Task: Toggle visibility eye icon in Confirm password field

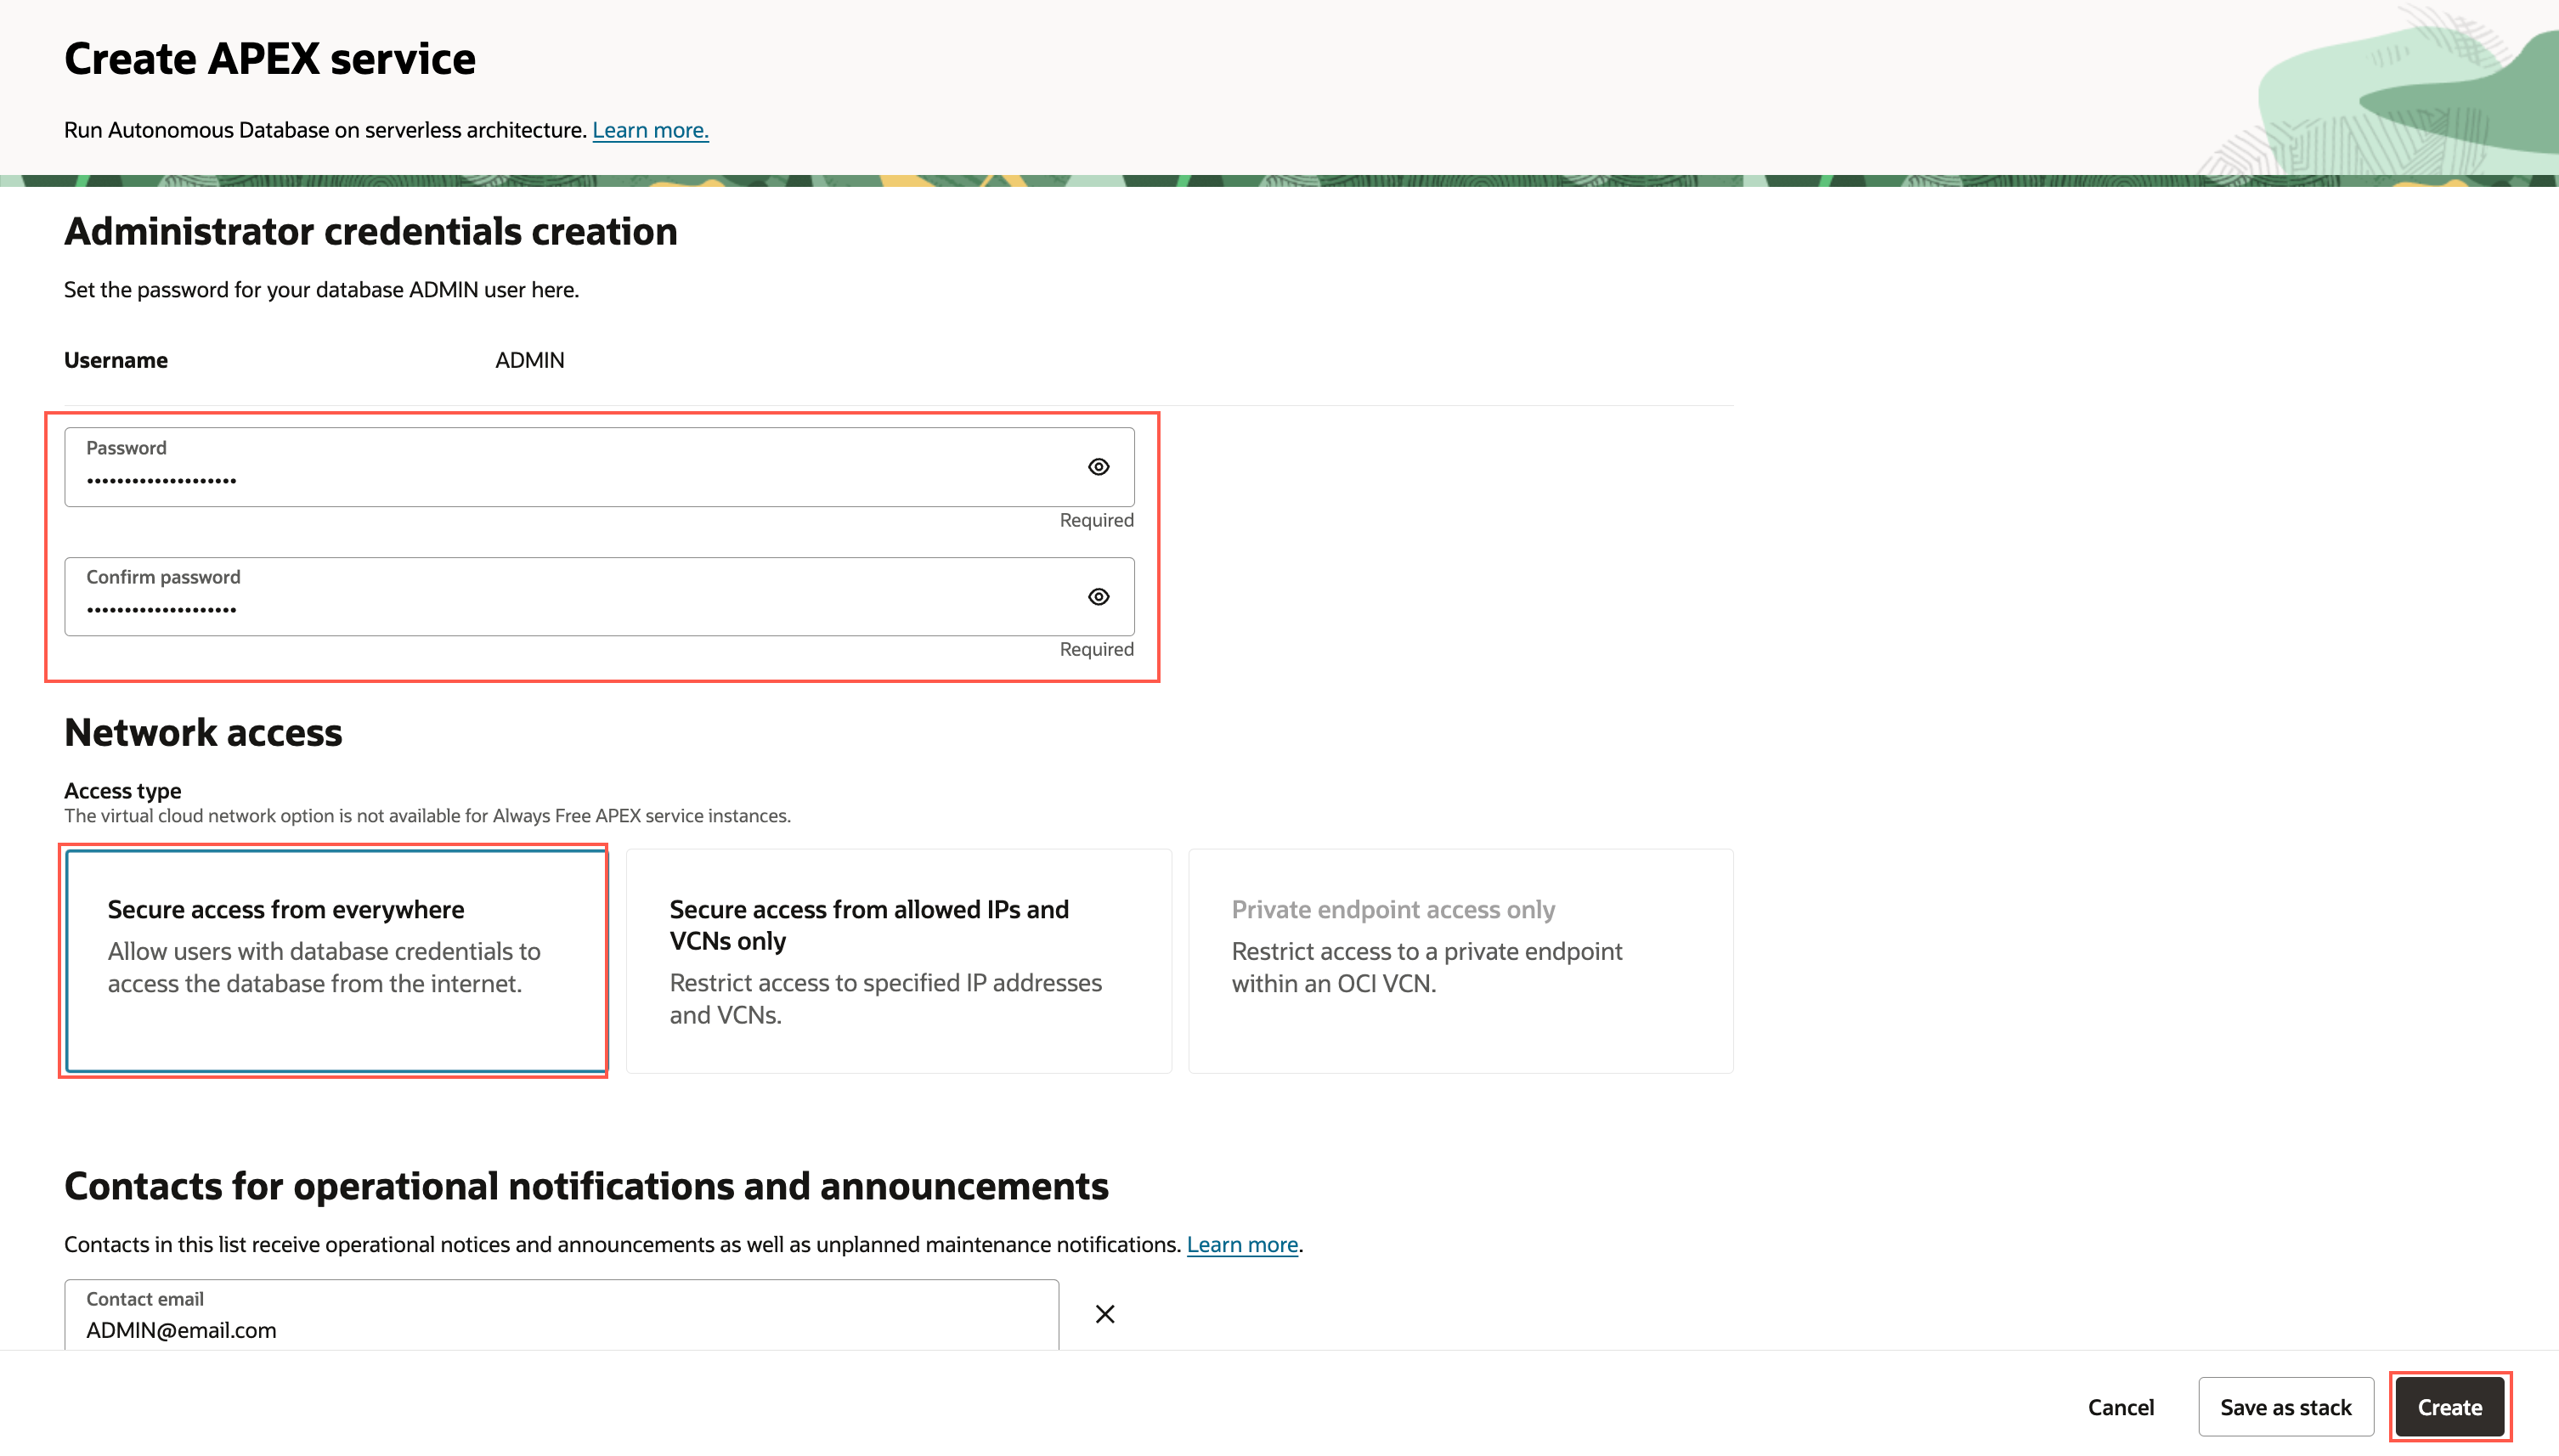Action: tap(1098, 597)
